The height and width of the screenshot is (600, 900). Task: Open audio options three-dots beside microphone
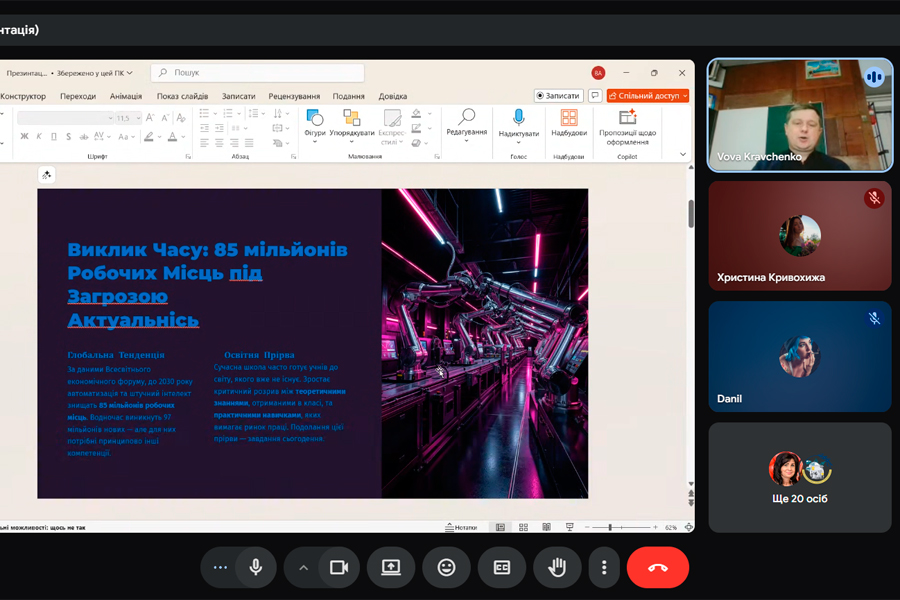[x=220, y=567]
